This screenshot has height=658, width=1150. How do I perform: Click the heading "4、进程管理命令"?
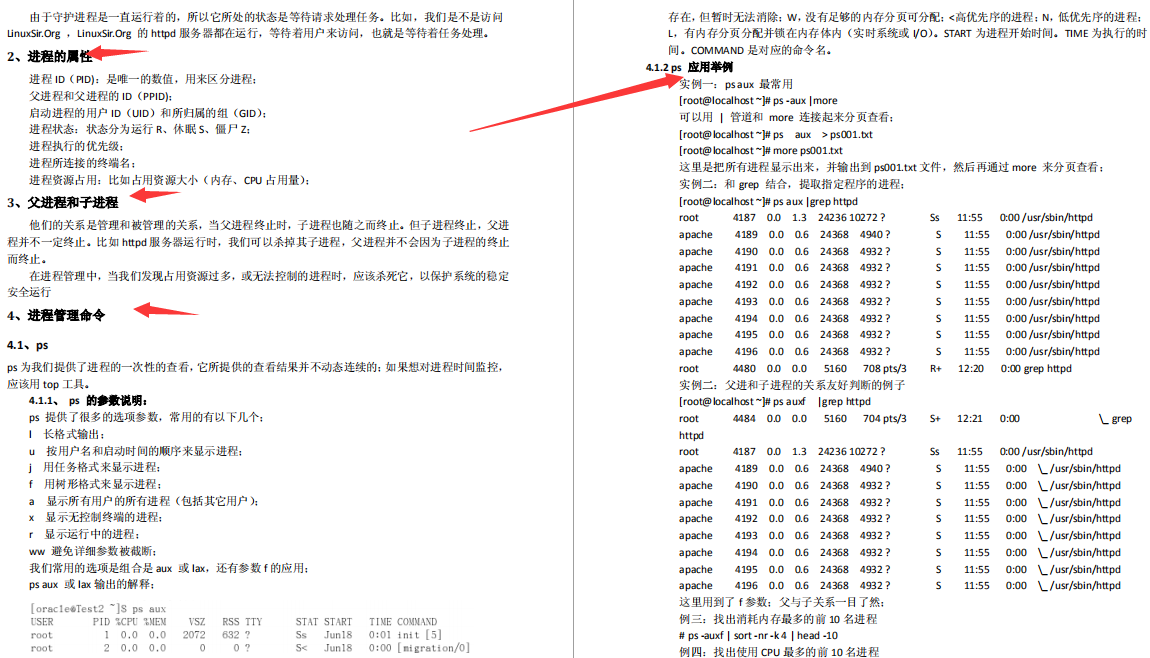click(x=56, y=315)
